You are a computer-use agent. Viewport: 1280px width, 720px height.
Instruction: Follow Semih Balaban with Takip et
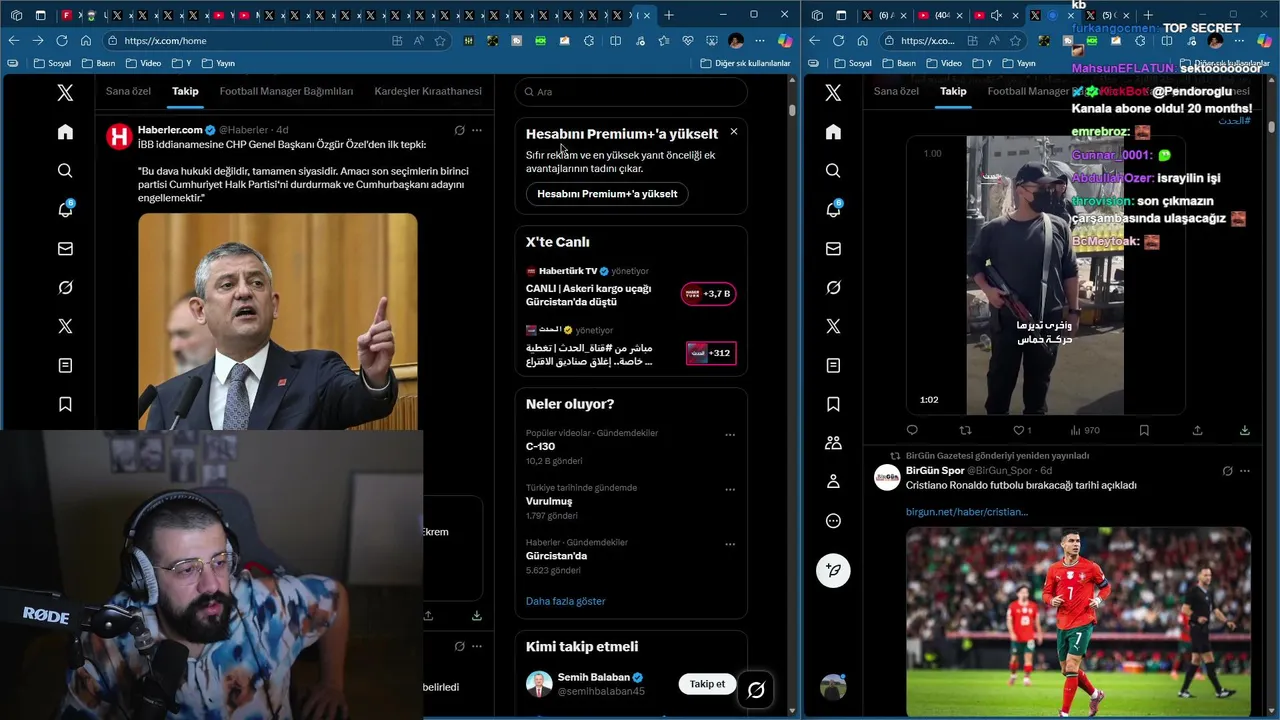click(x=707, y=684)
